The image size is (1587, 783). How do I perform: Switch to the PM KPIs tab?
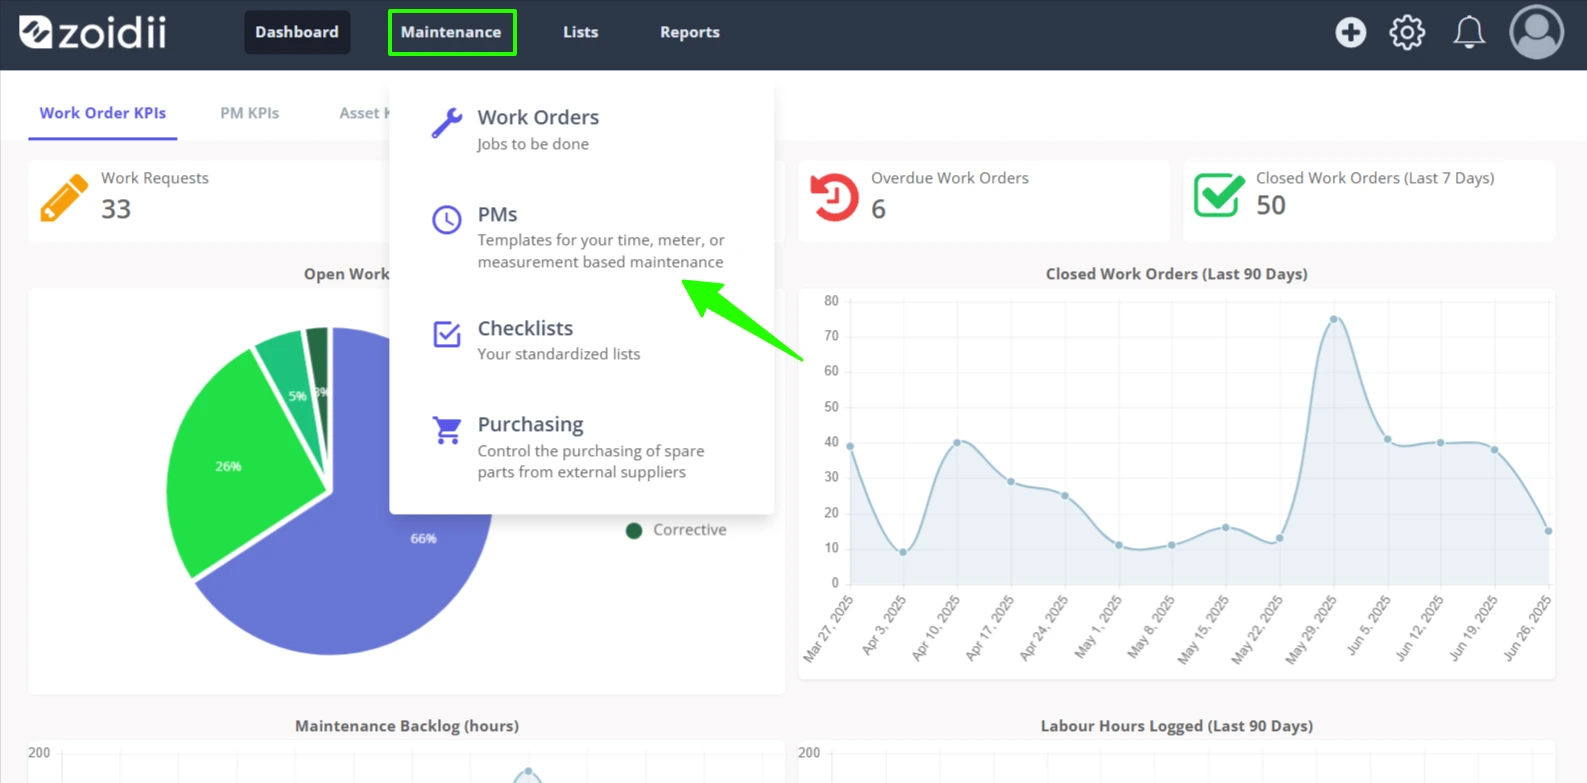coord(250,113)
